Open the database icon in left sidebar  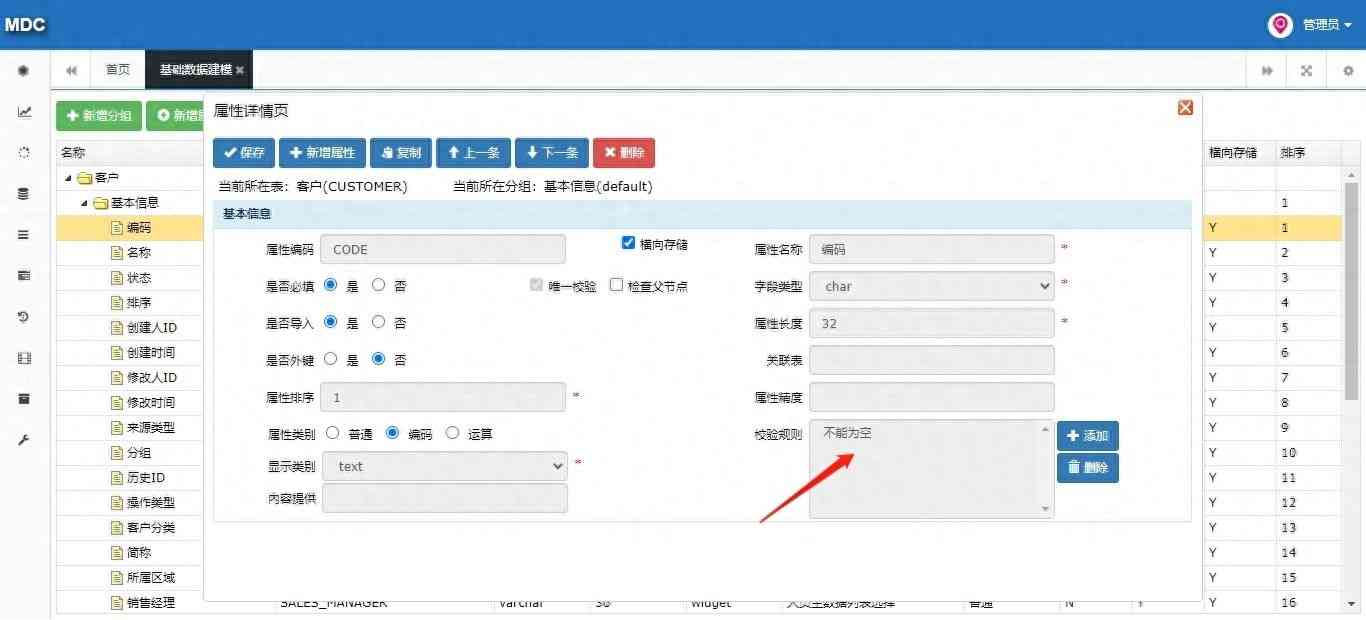24,194
